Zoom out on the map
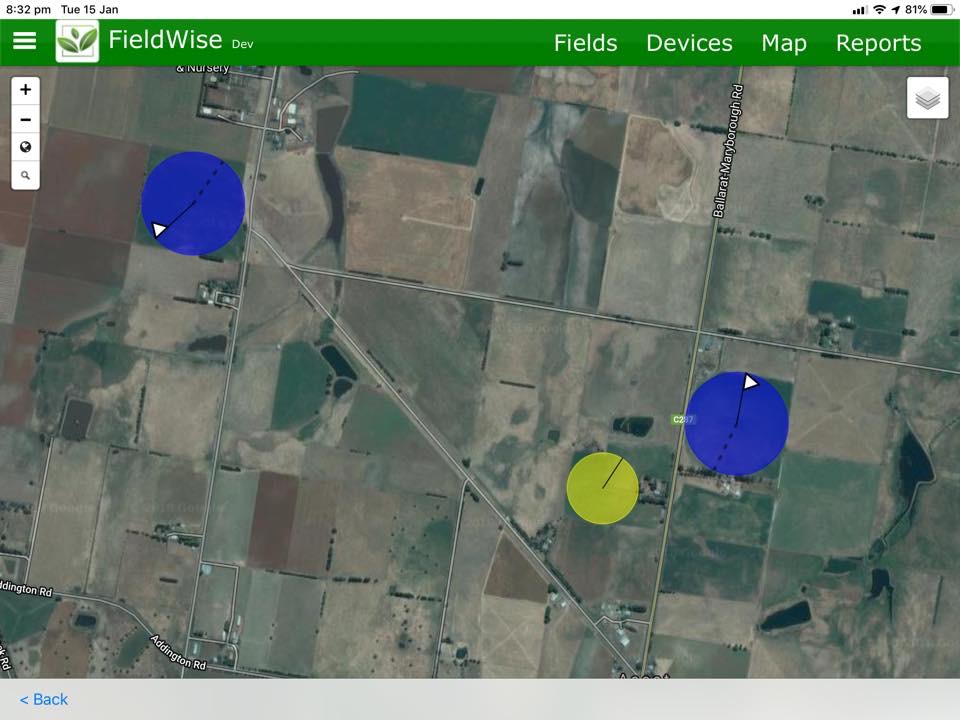Viewport: 960px width, 720px height. pyautogui.click(x=25, y=119)
